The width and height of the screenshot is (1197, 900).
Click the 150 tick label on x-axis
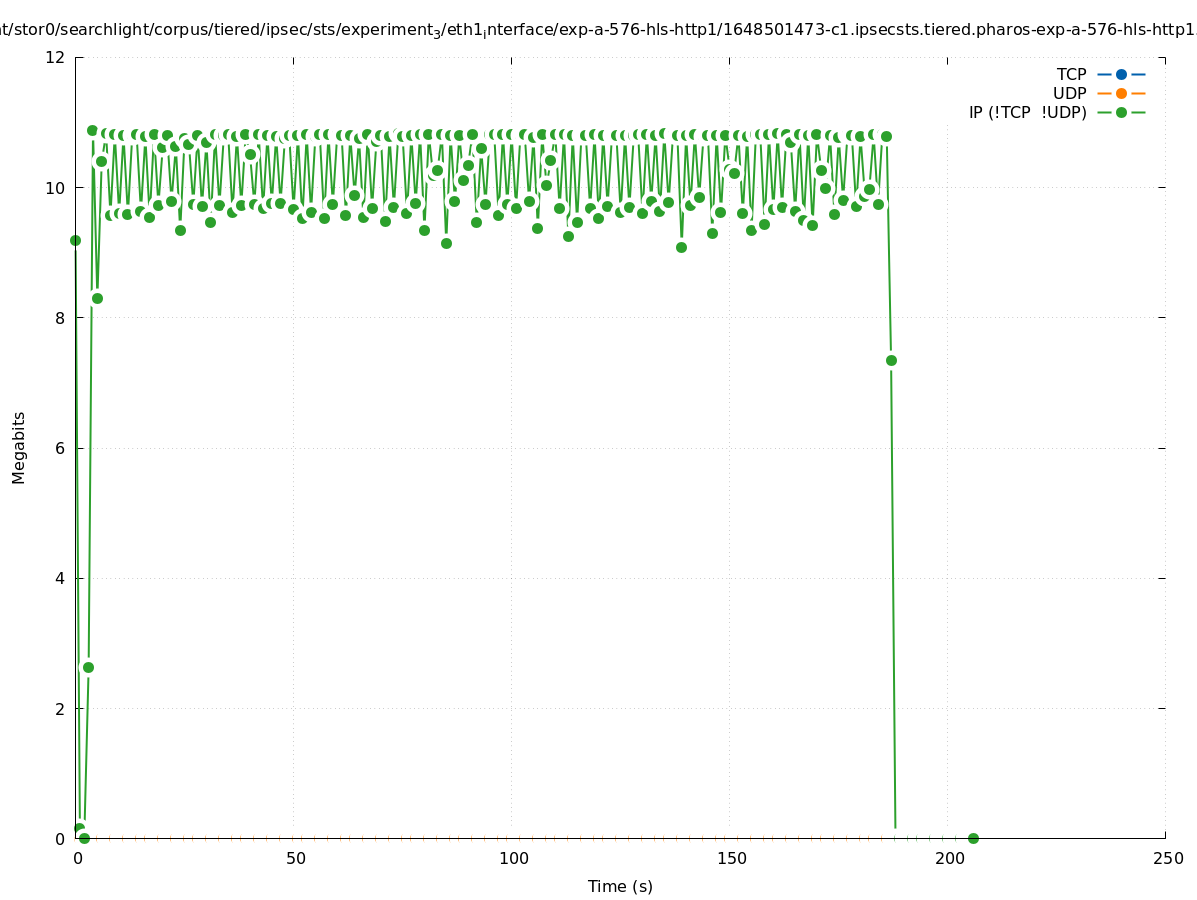(x=731, y=859)
